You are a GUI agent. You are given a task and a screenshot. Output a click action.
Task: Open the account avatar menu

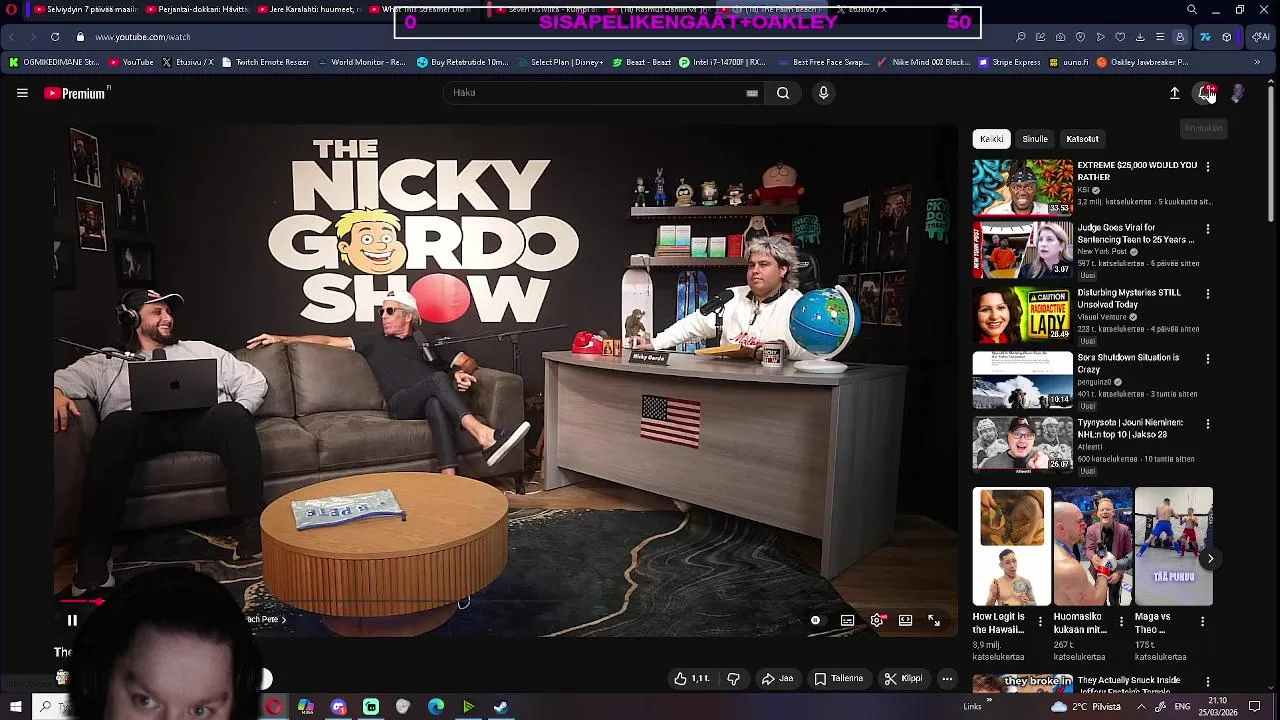pos(1238,93)
